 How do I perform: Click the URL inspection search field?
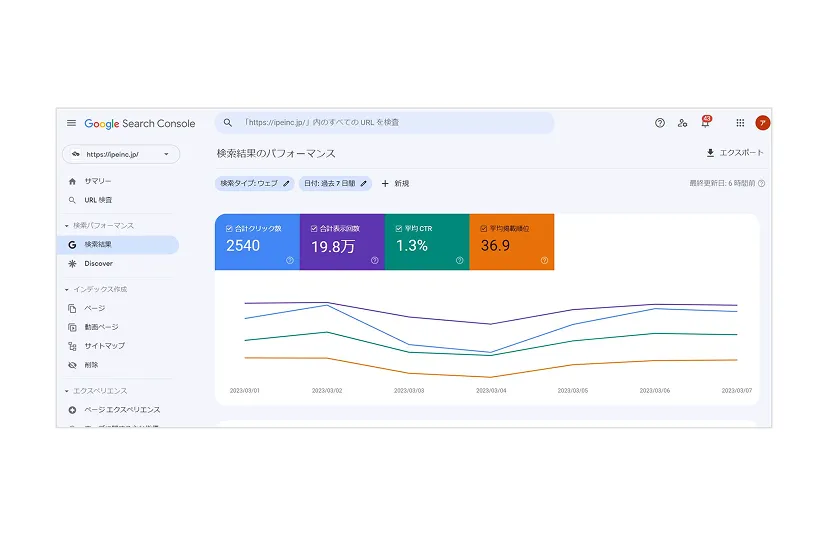pos(384,123)
